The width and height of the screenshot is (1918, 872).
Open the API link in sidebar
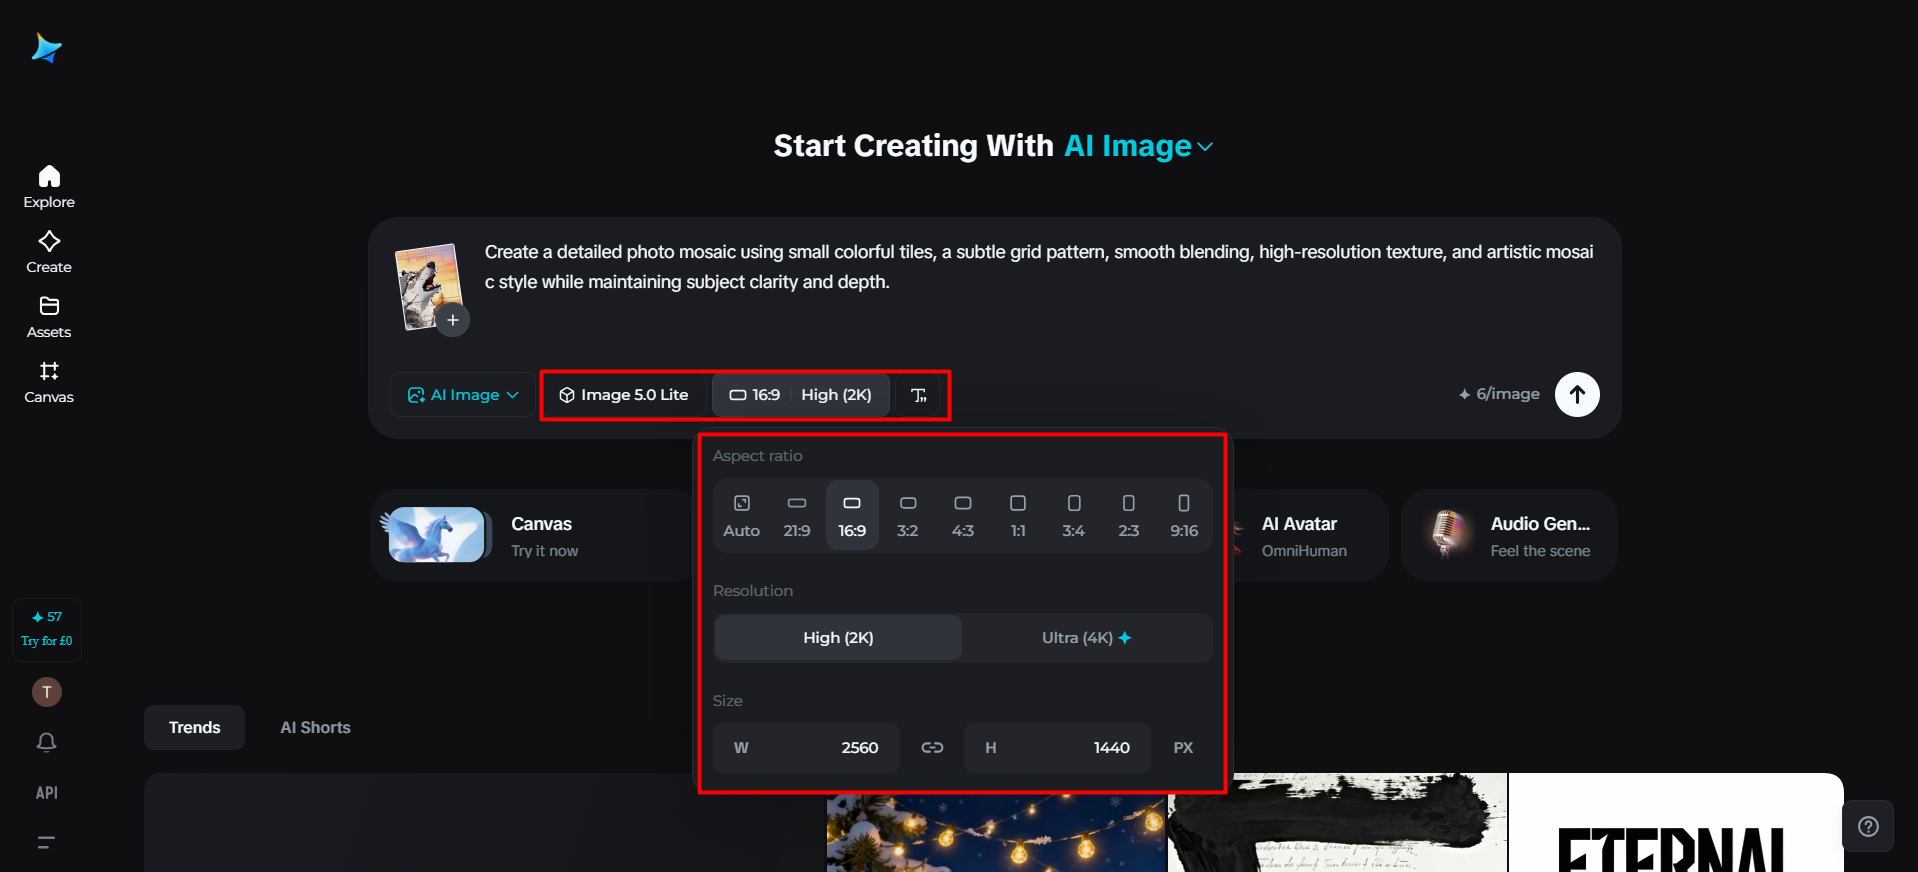(47, 793)
